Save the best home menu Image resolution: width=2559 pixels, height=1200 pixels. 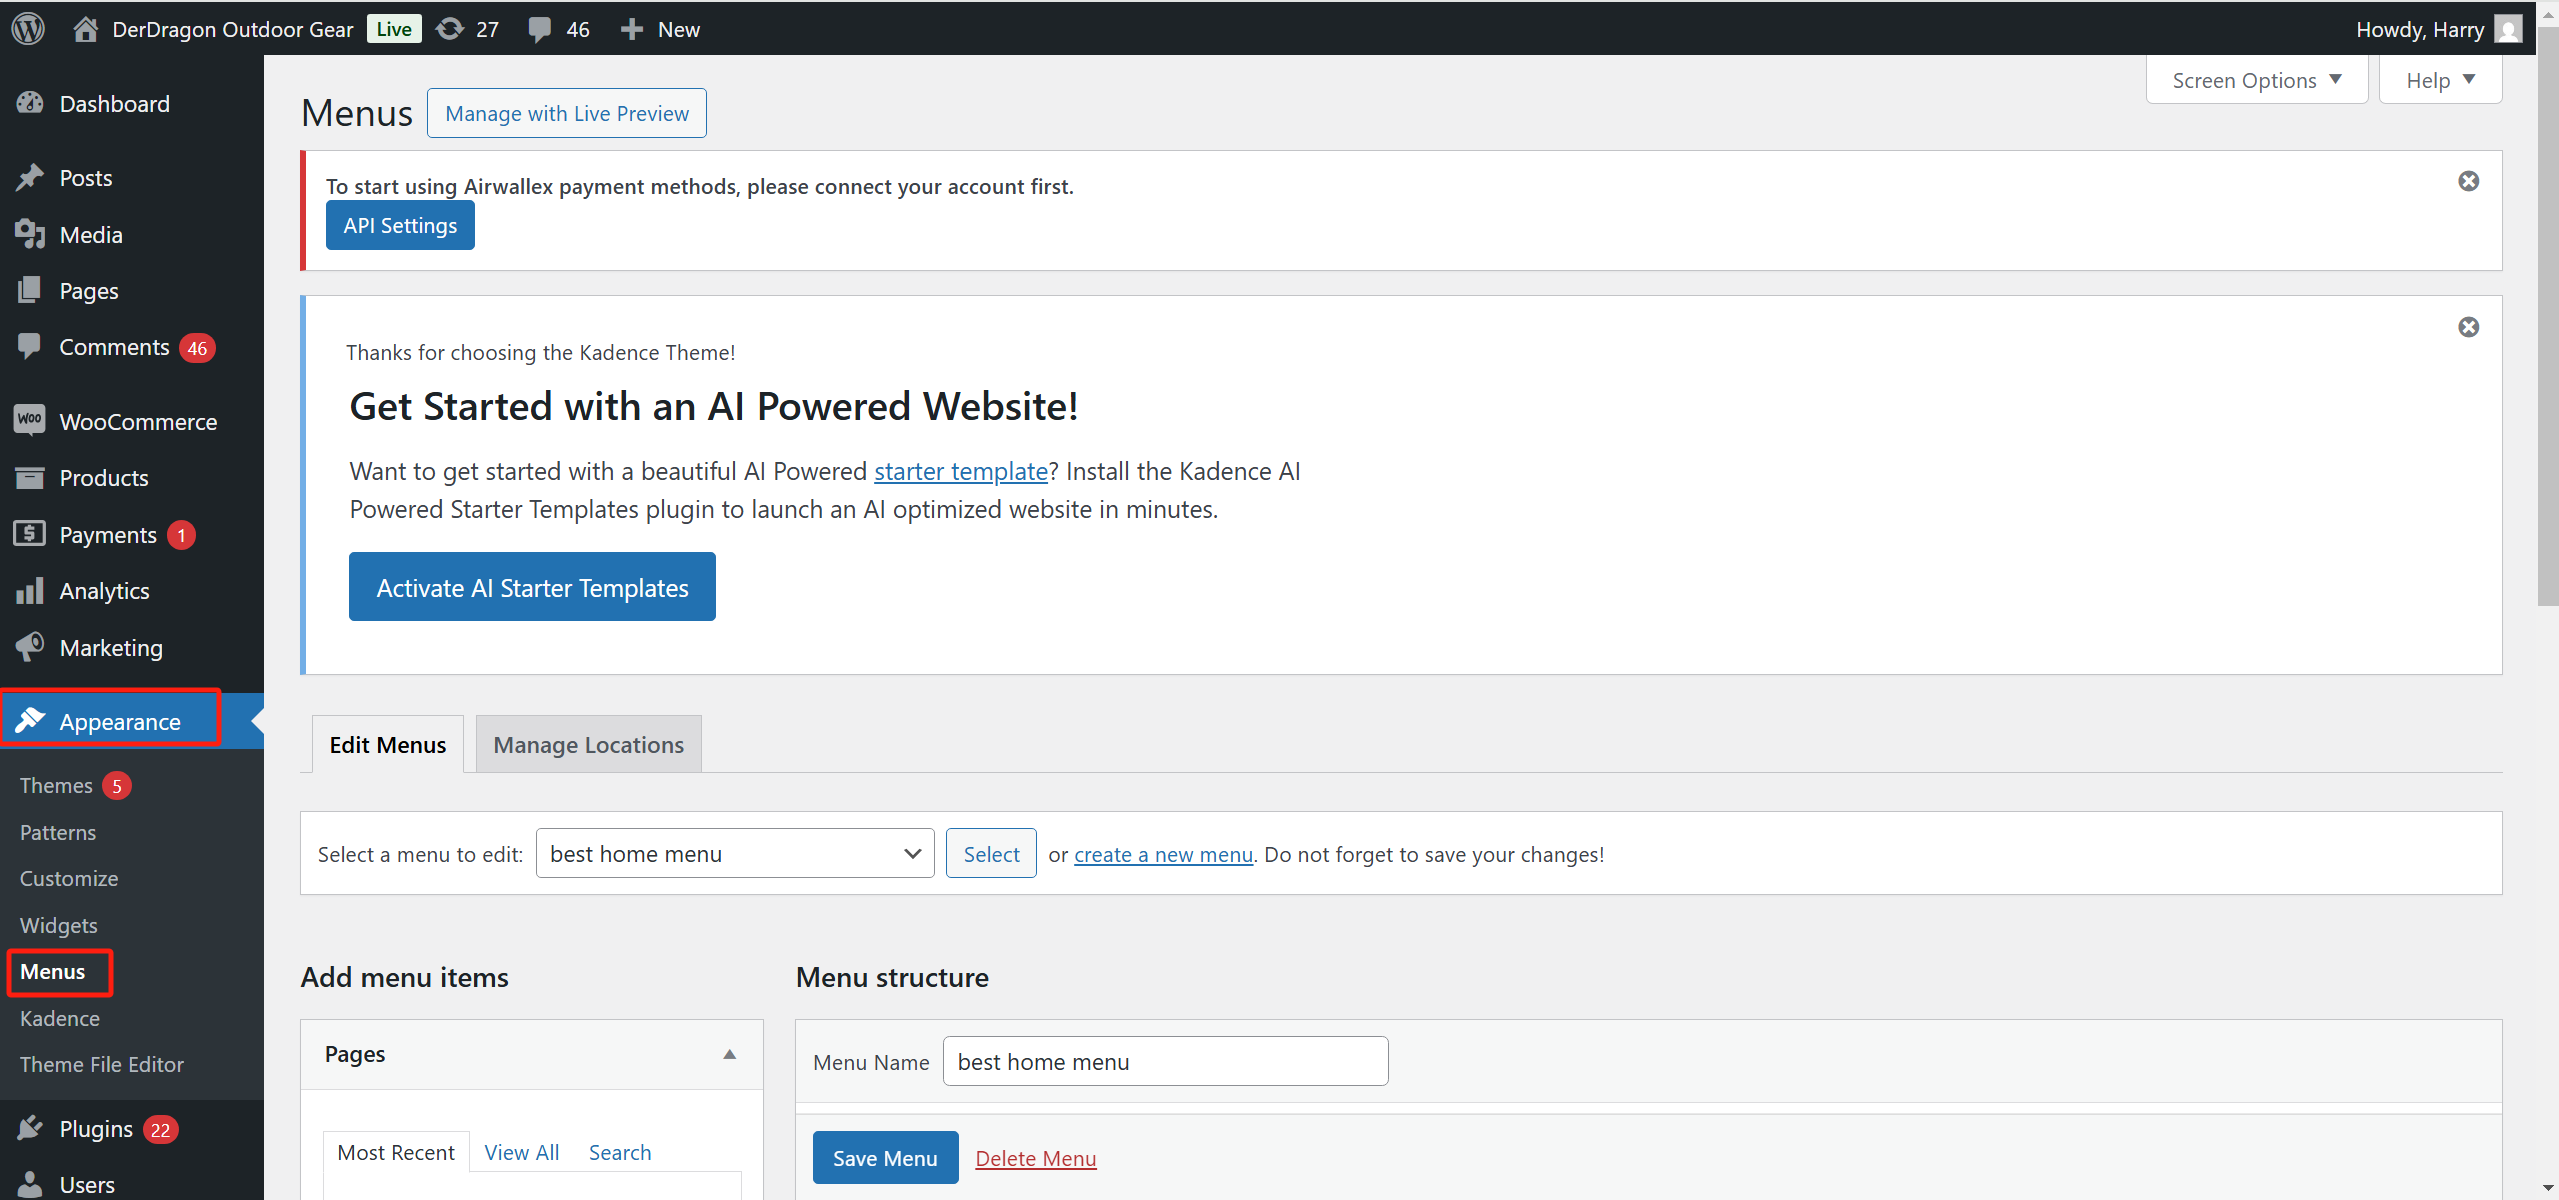coord(884,1157)
